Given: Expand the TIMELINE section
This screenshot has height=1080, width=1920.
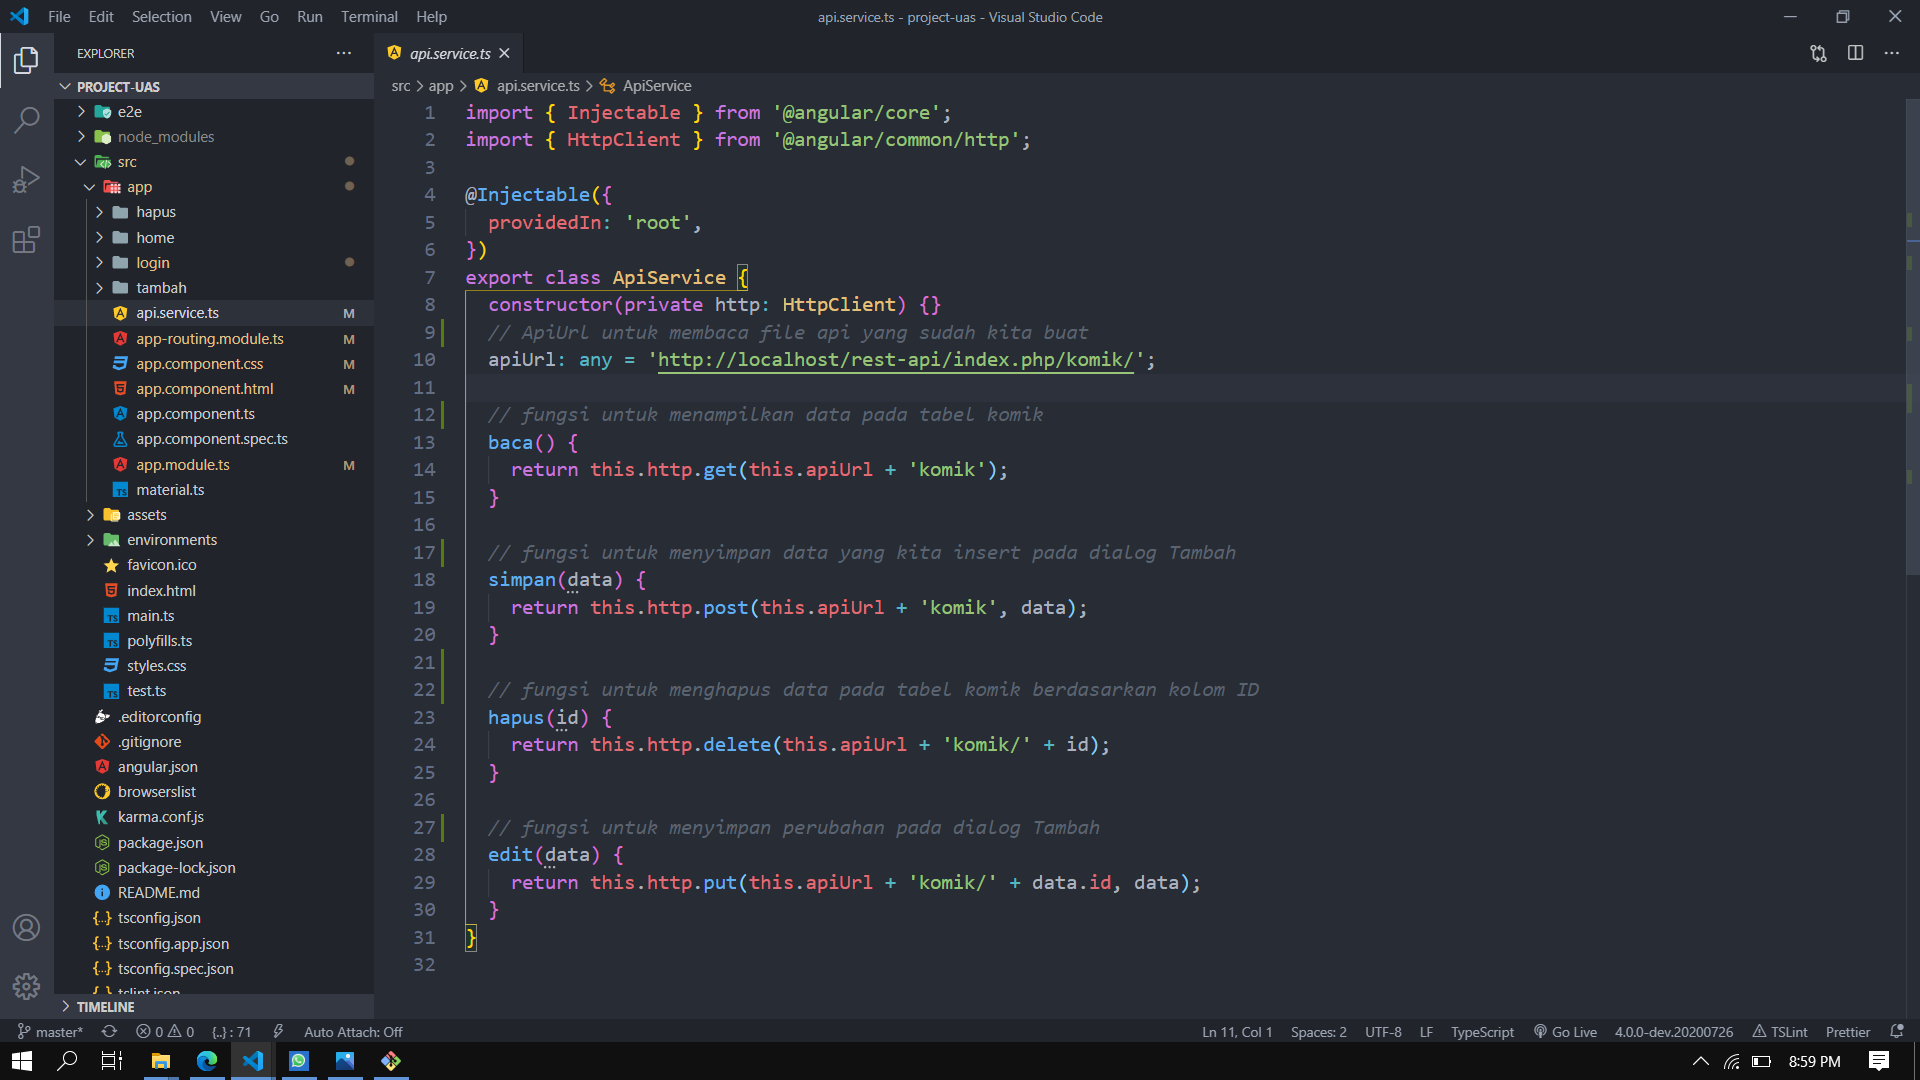Looking at the screenshot, I should [x=105, y=1006].
